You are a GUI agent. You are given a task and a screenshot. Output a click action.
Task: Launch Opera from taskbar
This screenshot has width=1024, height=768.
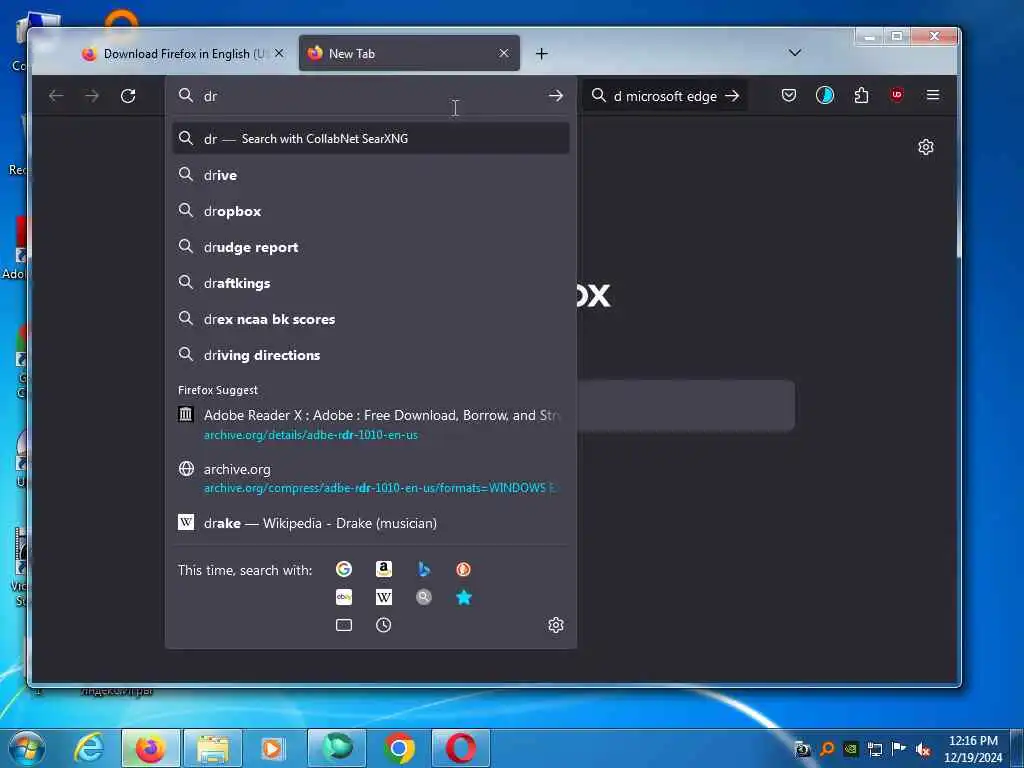coord(461,748)
